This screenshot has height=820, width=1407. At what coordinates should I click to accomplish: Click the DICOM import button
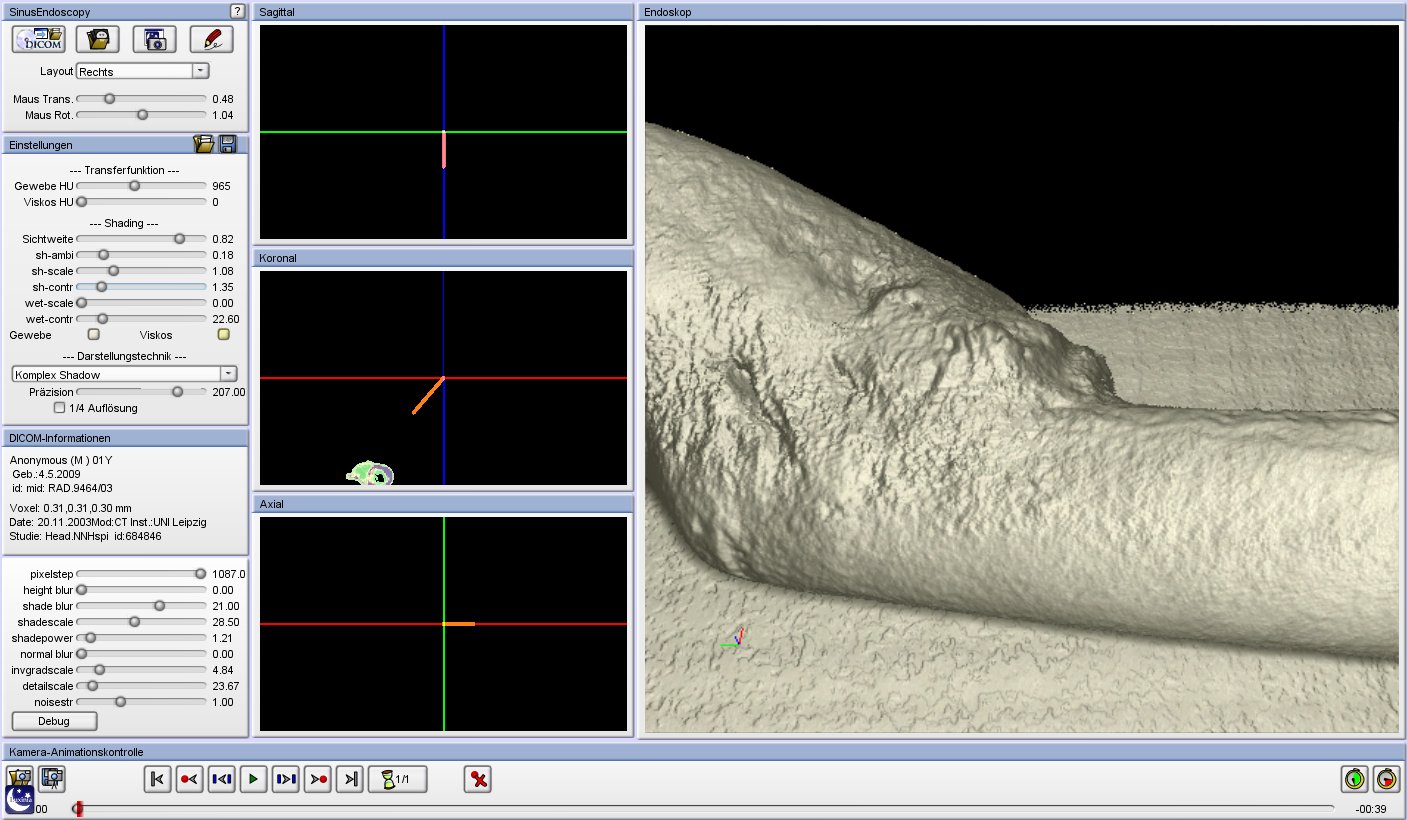click(x=39, y=40)
